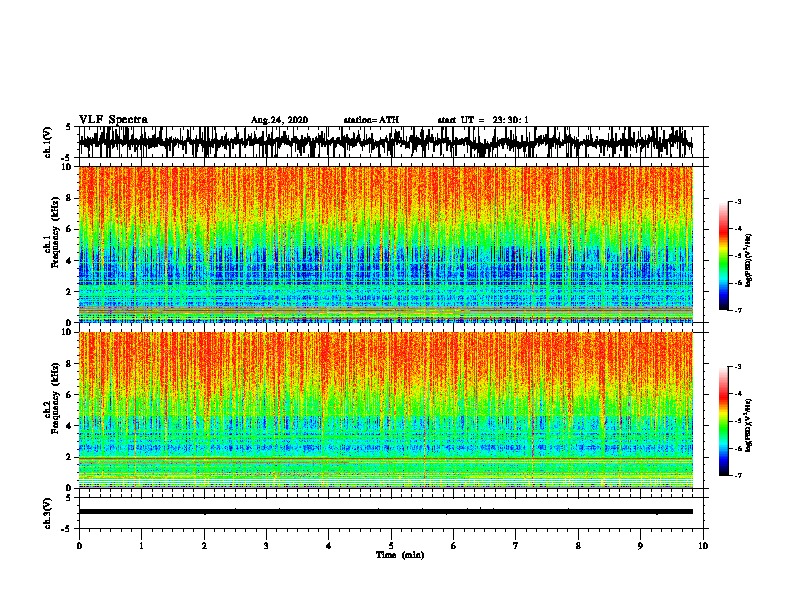792x612 pixels.
Task: Click time axis tick label "10"
Action: pyautogui.click(x=703, y=546)
